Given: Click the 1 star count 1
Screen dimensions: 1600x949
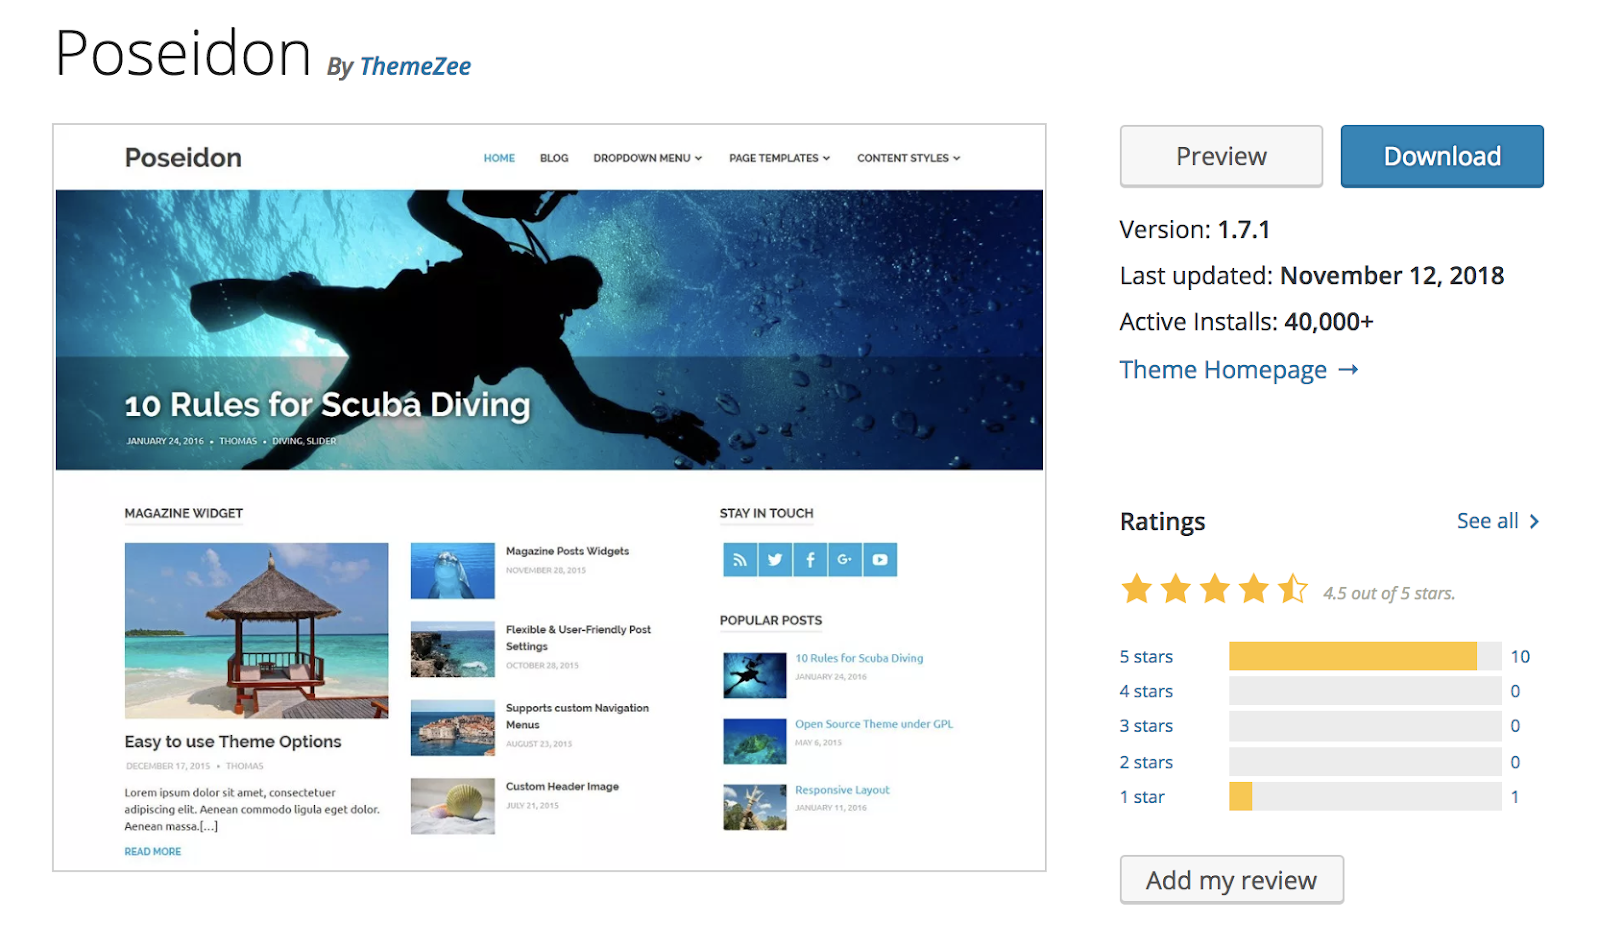Looking at the screenshot, I should [1515, 797].
